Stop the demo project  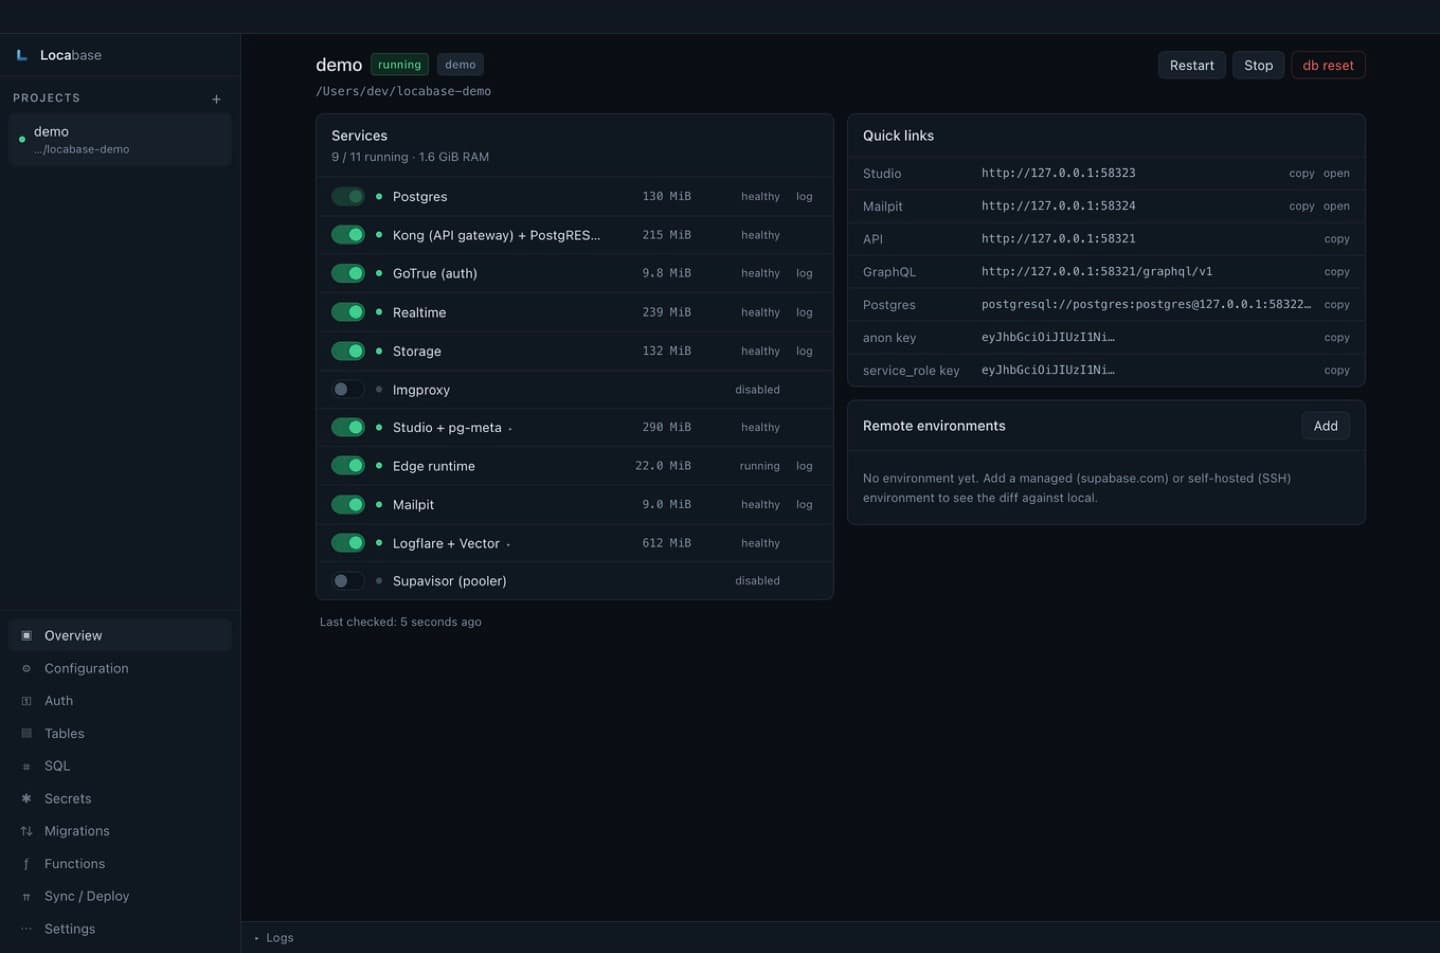pyautogui.click(x=1258, y=65)
